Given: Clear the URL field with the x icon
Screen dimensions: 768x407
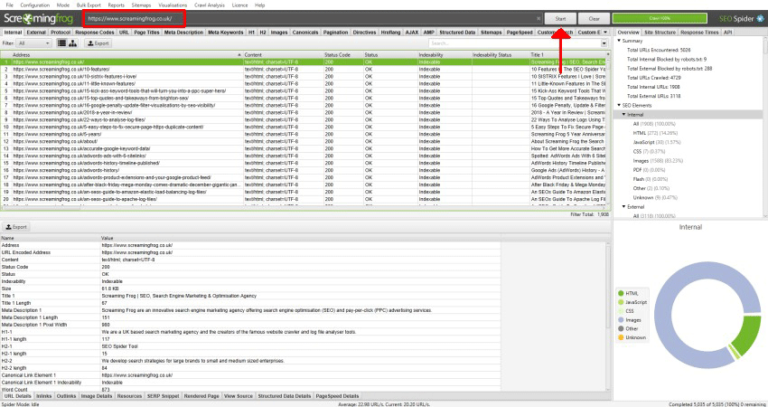Looking at the screenshot, I should [538, 19].
